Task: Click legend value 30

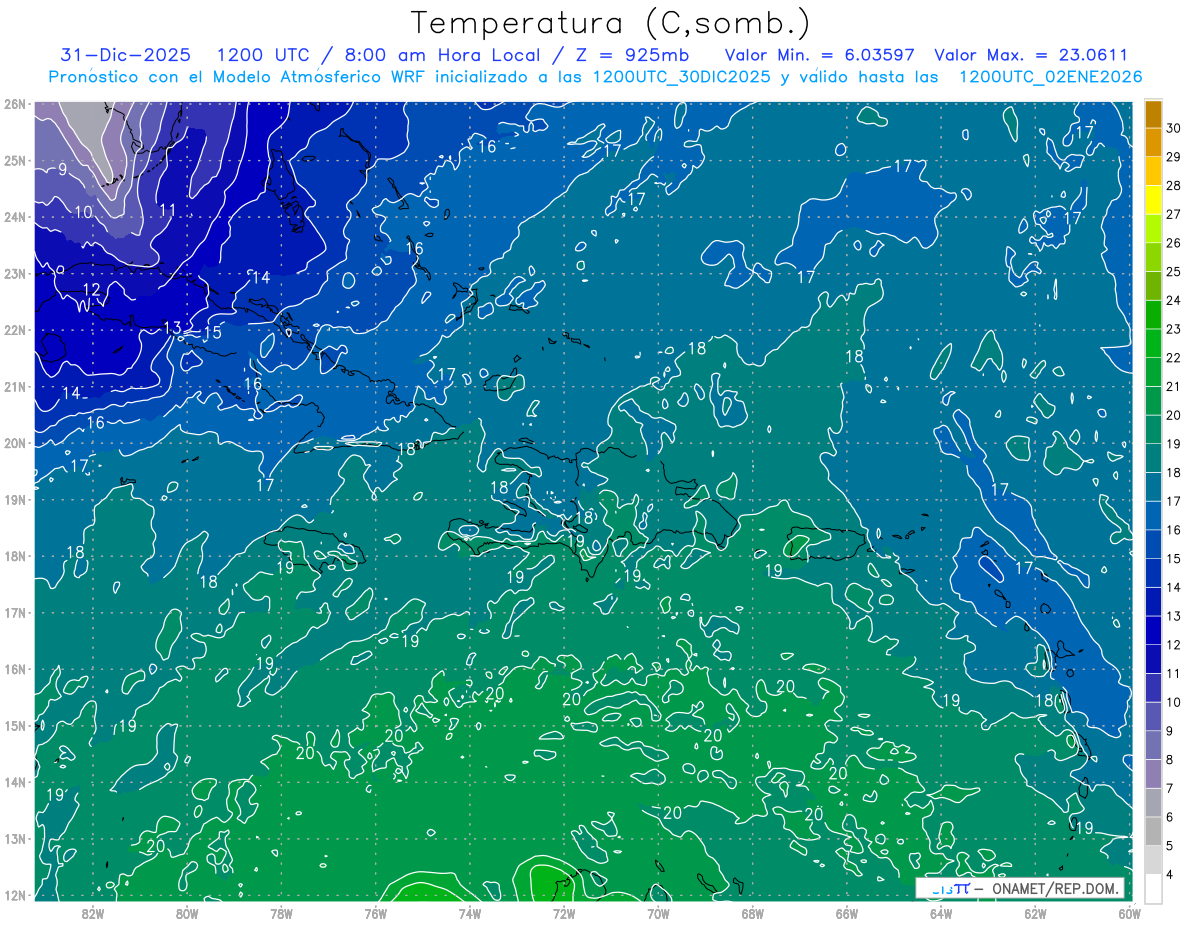Action: [1174, 128]
